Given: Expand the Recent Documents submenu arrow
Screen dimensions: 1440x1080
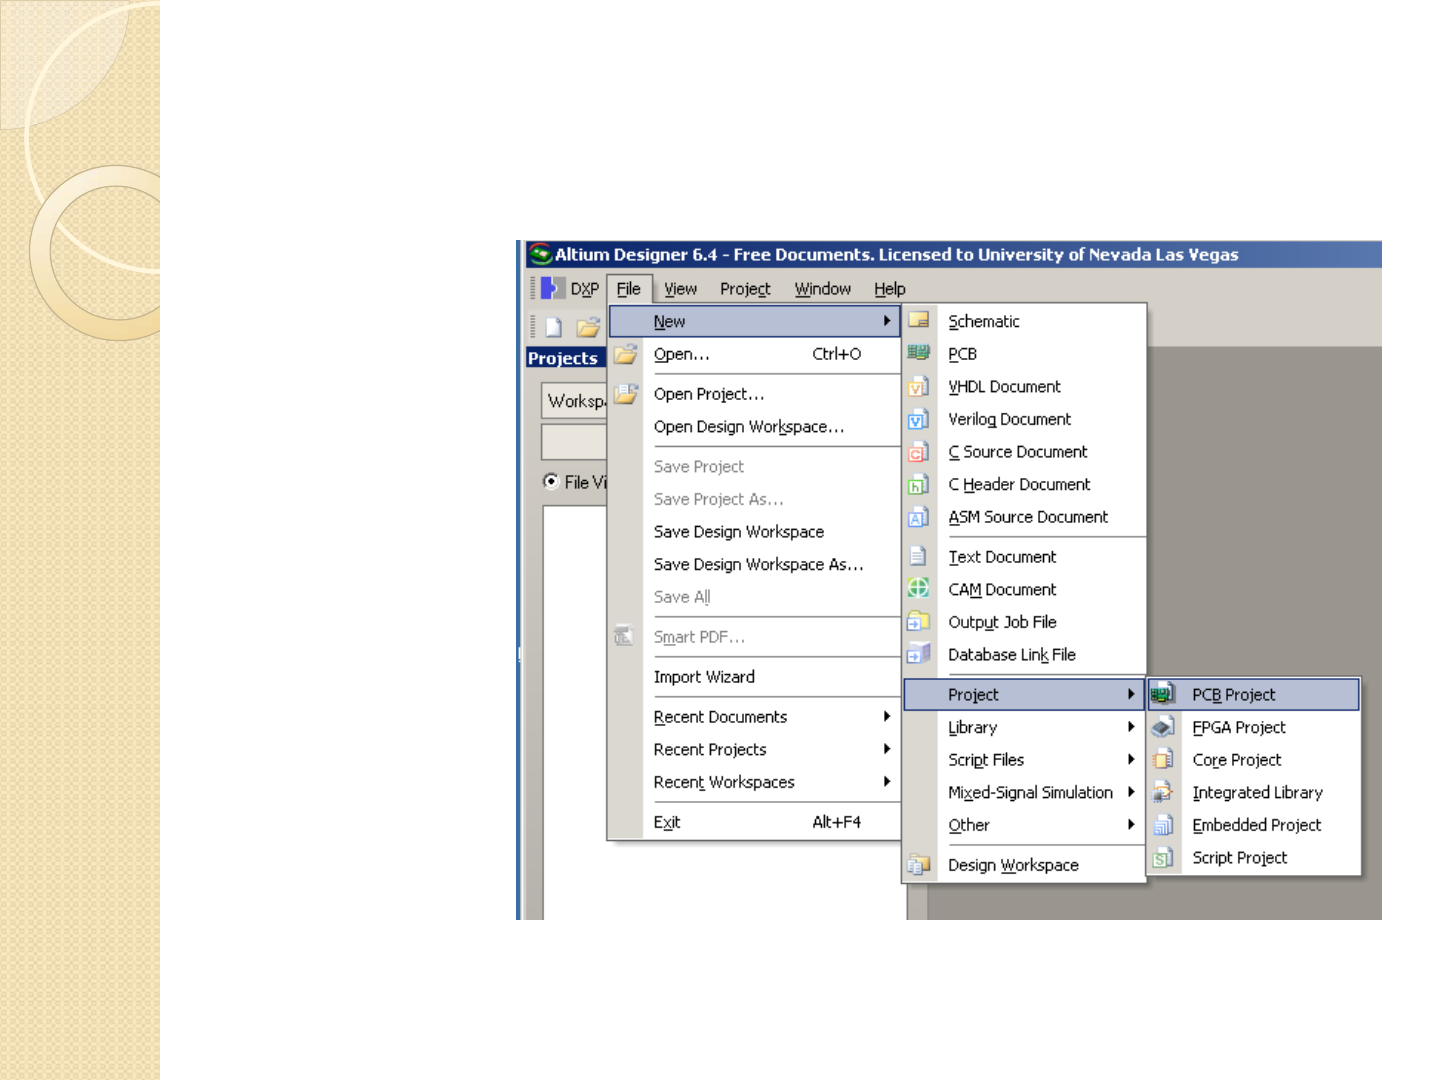Looking at the screenshot, I should tap(887, 716).
